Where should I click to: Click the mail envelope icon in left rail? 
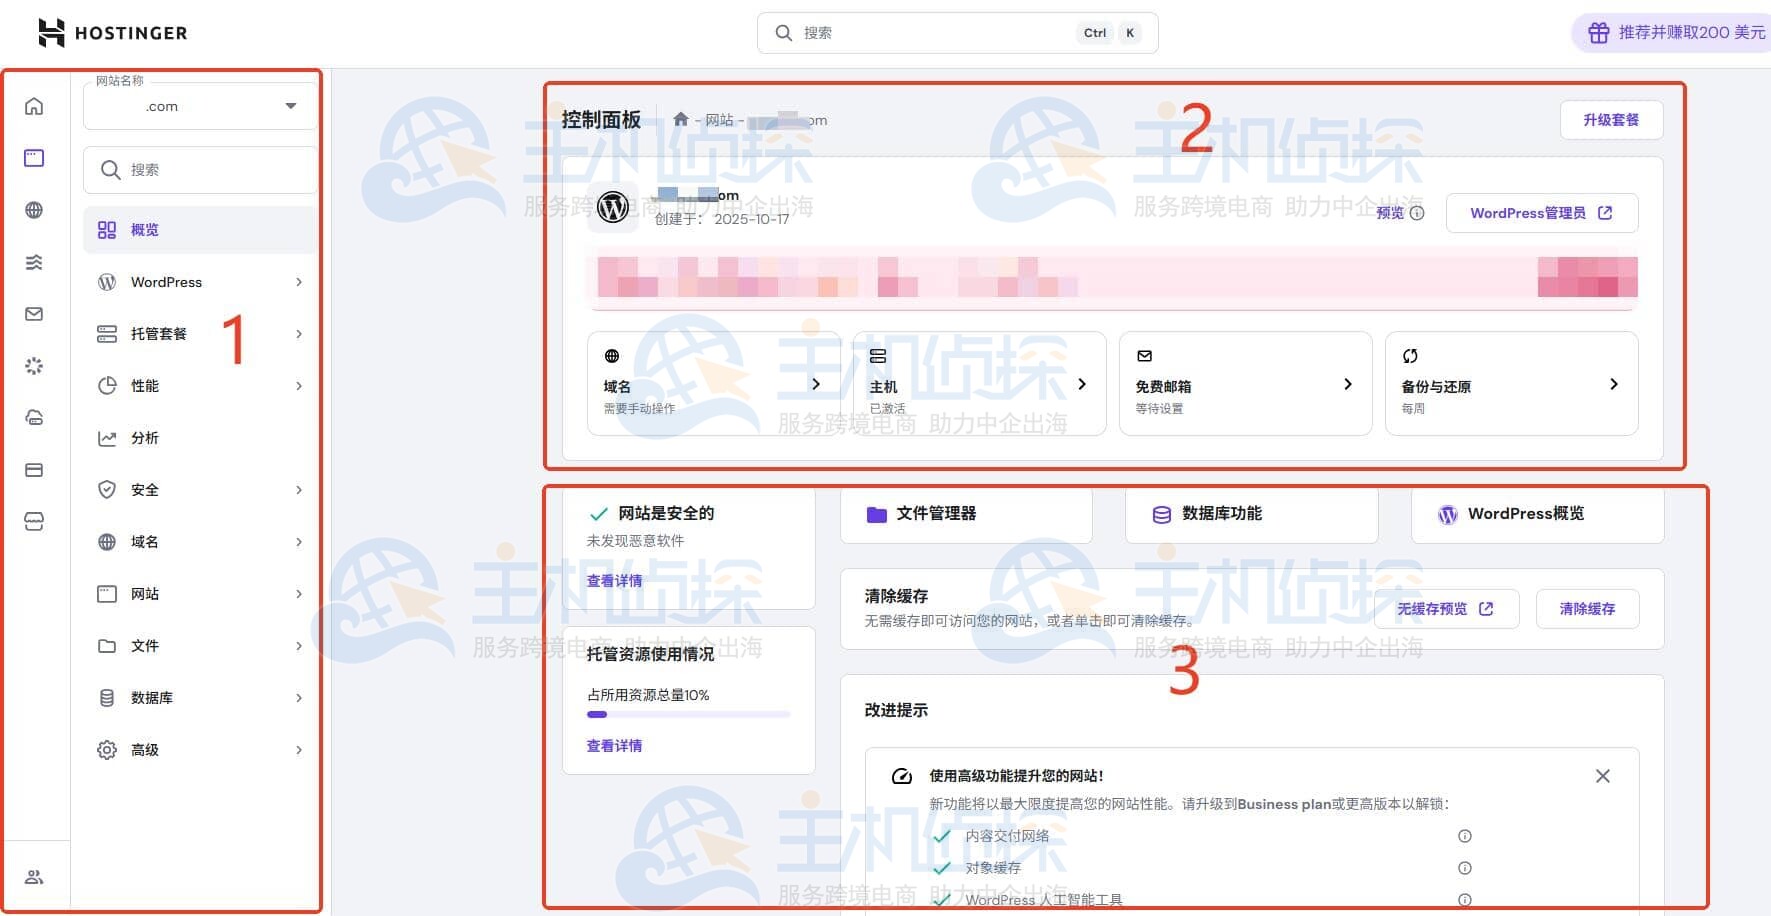pyautogui.click(x=34, y=314)
